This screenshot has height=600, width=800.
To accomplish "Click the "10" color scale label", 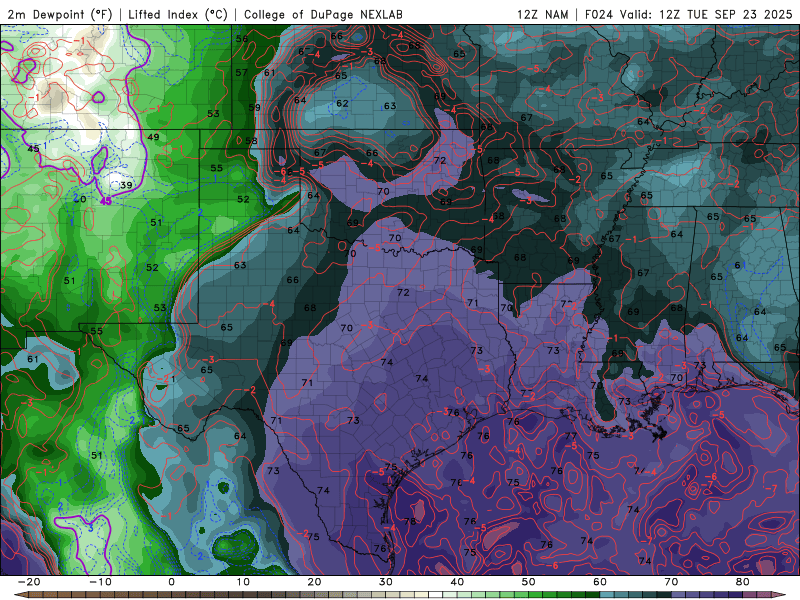I will (x=243, y=582).
